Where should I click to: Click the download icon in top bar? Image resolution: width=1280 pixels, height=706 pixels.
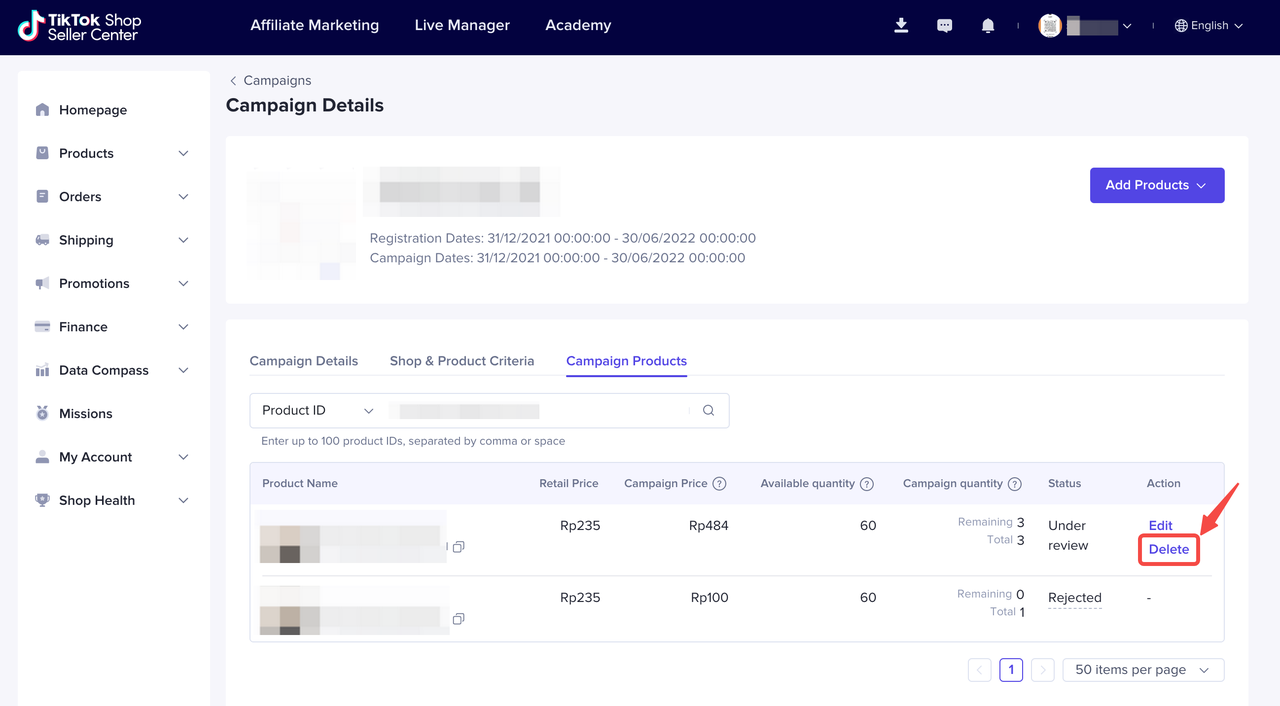click(x=901, y=26)
